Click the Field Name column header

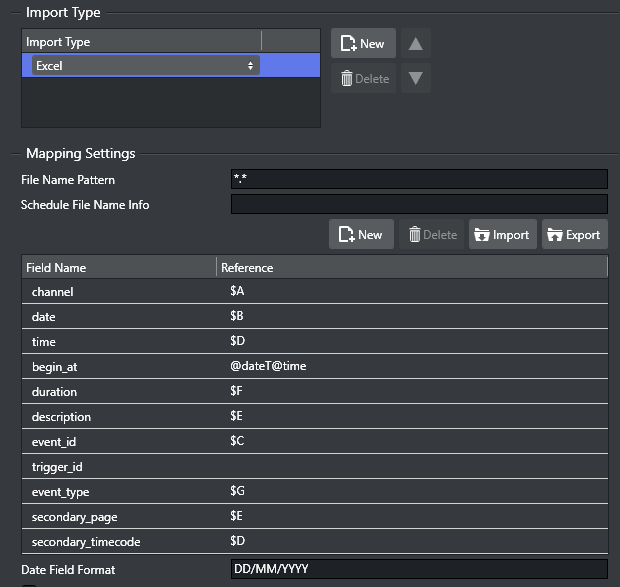pyautogui.click(x=118, y=268)
